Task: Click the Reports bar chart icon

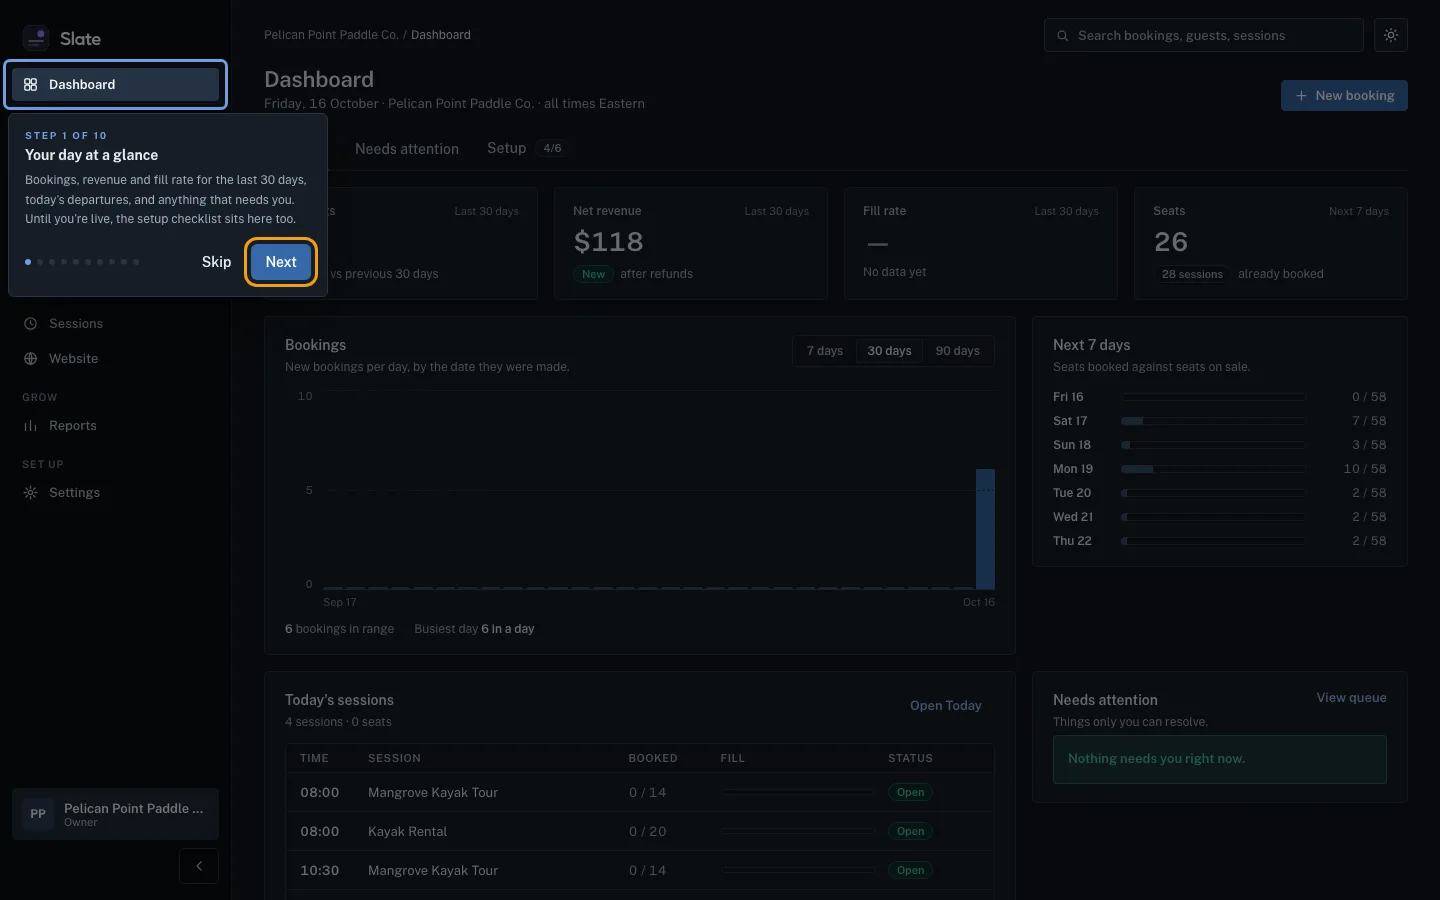Action: (31, 426)
